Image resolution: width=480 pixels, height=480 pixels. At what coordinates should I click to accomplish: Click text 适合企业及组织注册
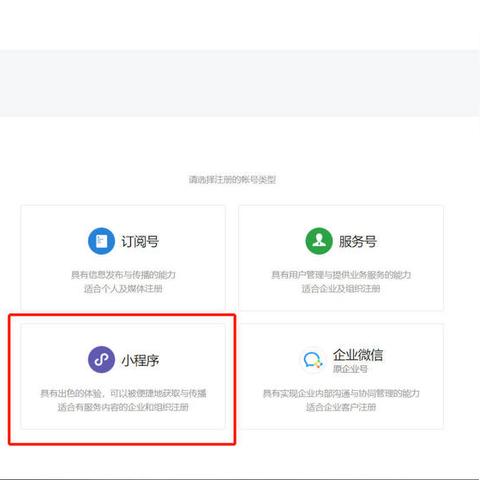341,289
